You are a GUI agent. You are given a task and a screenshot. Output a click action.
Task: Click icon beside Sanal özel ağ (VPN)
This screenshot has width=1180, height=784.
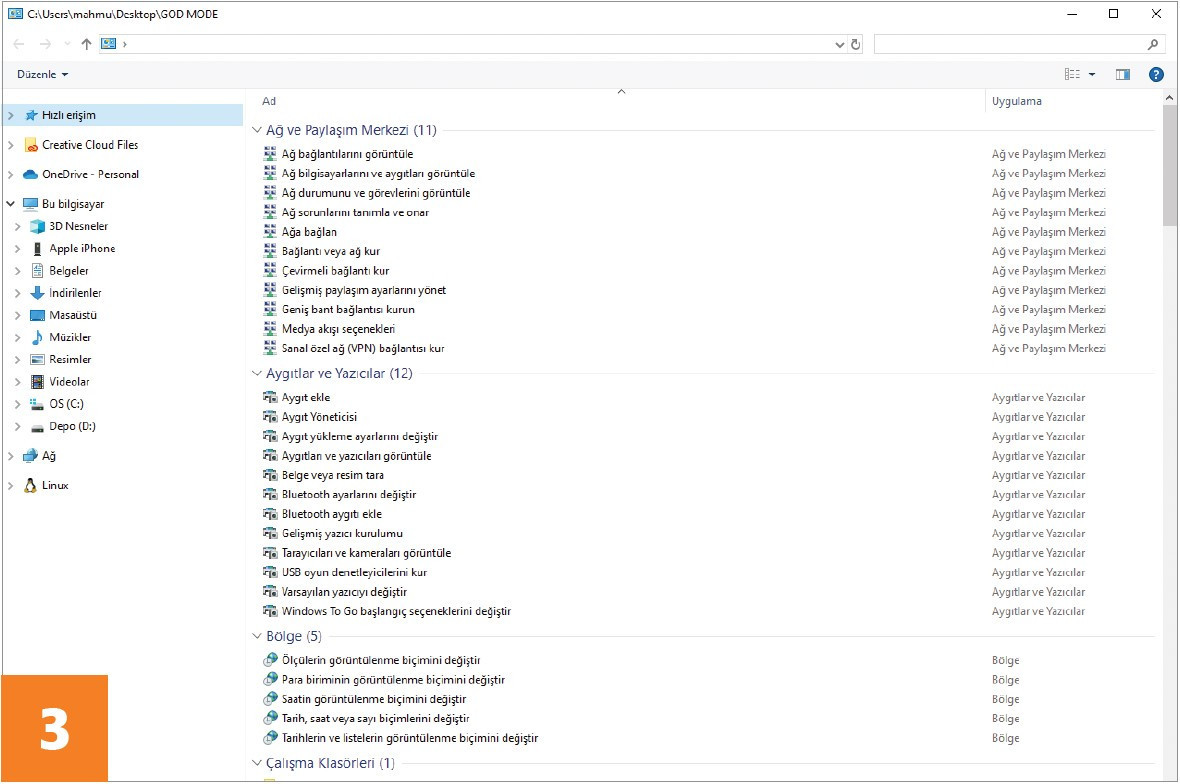pos(270,348)
